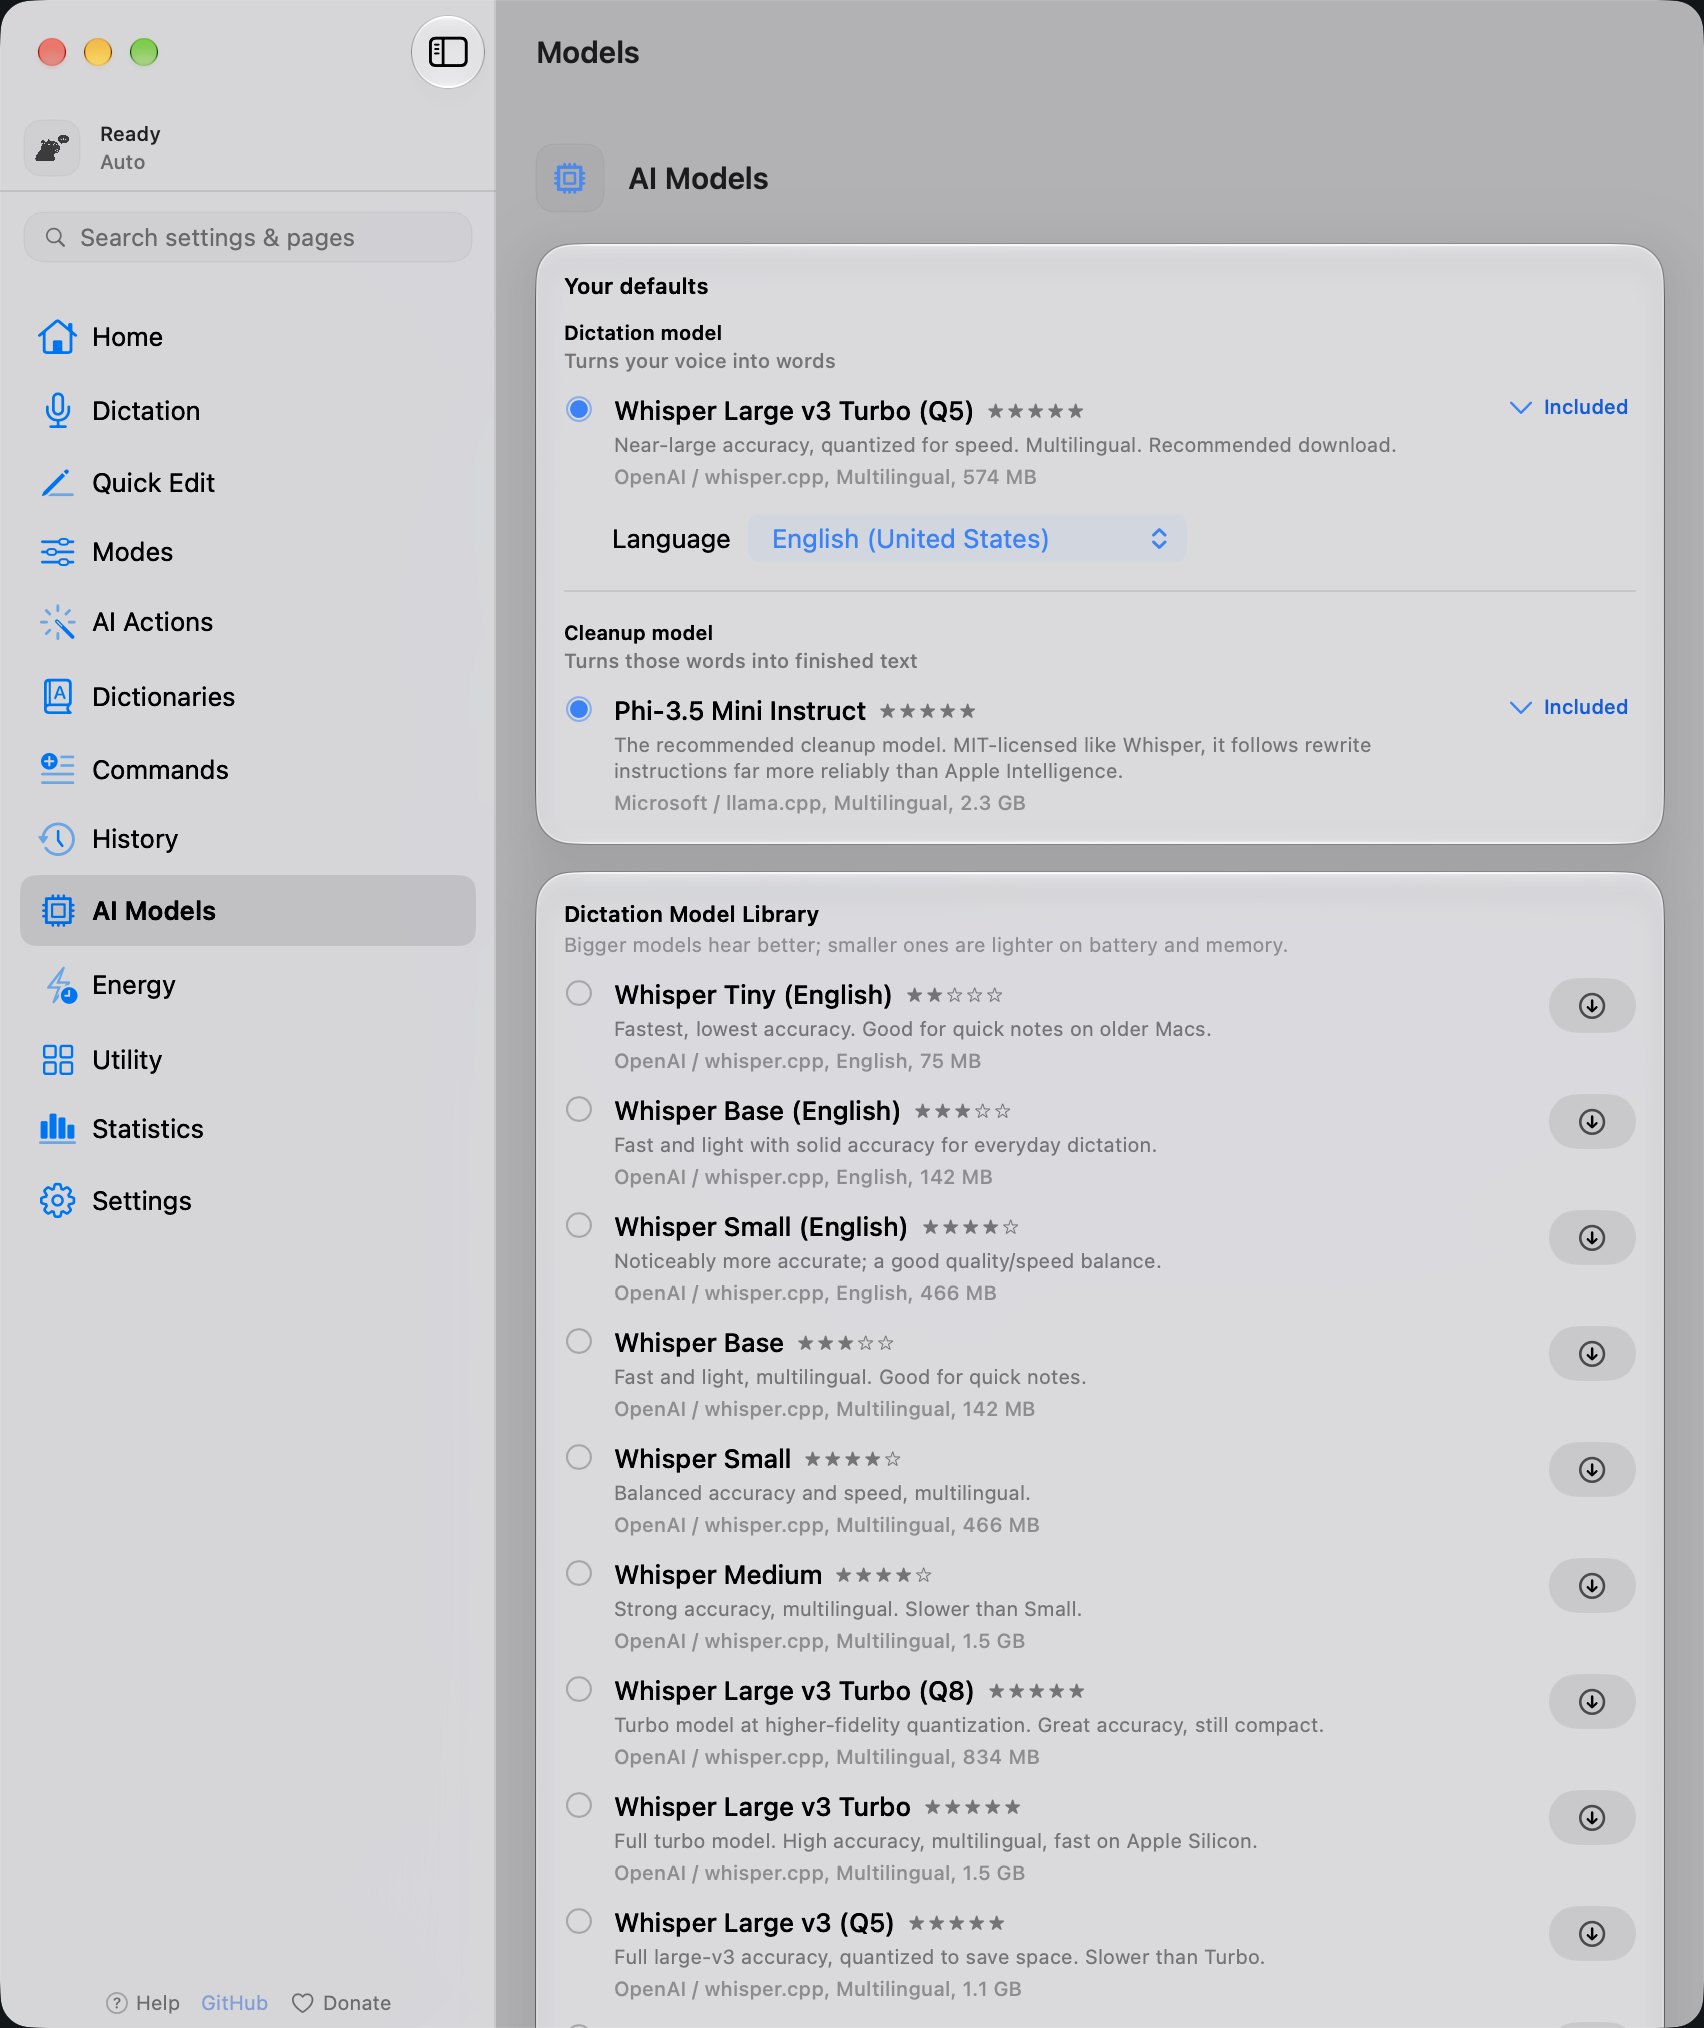Toggle the sidebar panel button
Image resolution: width=1704 pixels, height=2028 pixels.
(x=447, y=52)
